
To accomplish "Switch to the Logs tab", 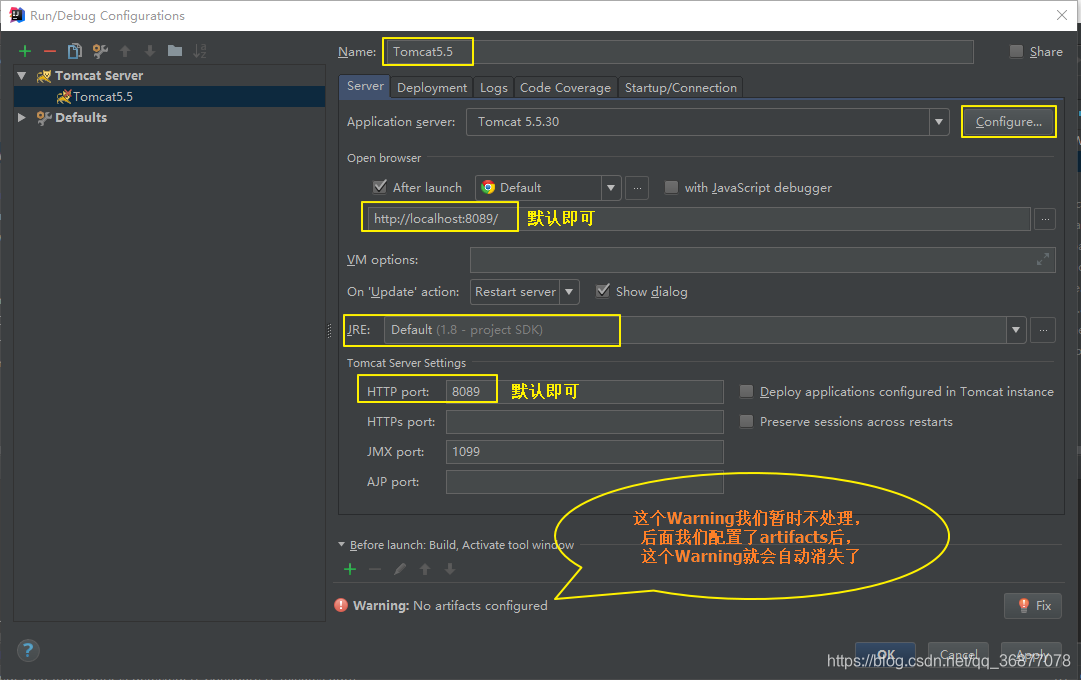I will point(494,88).
